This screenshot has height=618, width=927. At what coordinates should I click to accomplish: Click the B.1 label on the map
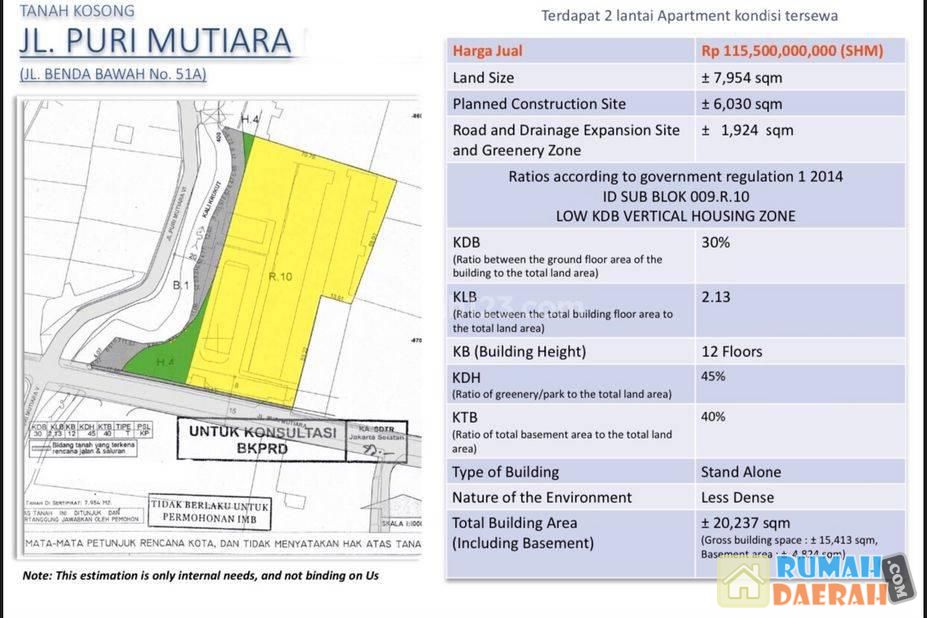click(x=181, y=286)
